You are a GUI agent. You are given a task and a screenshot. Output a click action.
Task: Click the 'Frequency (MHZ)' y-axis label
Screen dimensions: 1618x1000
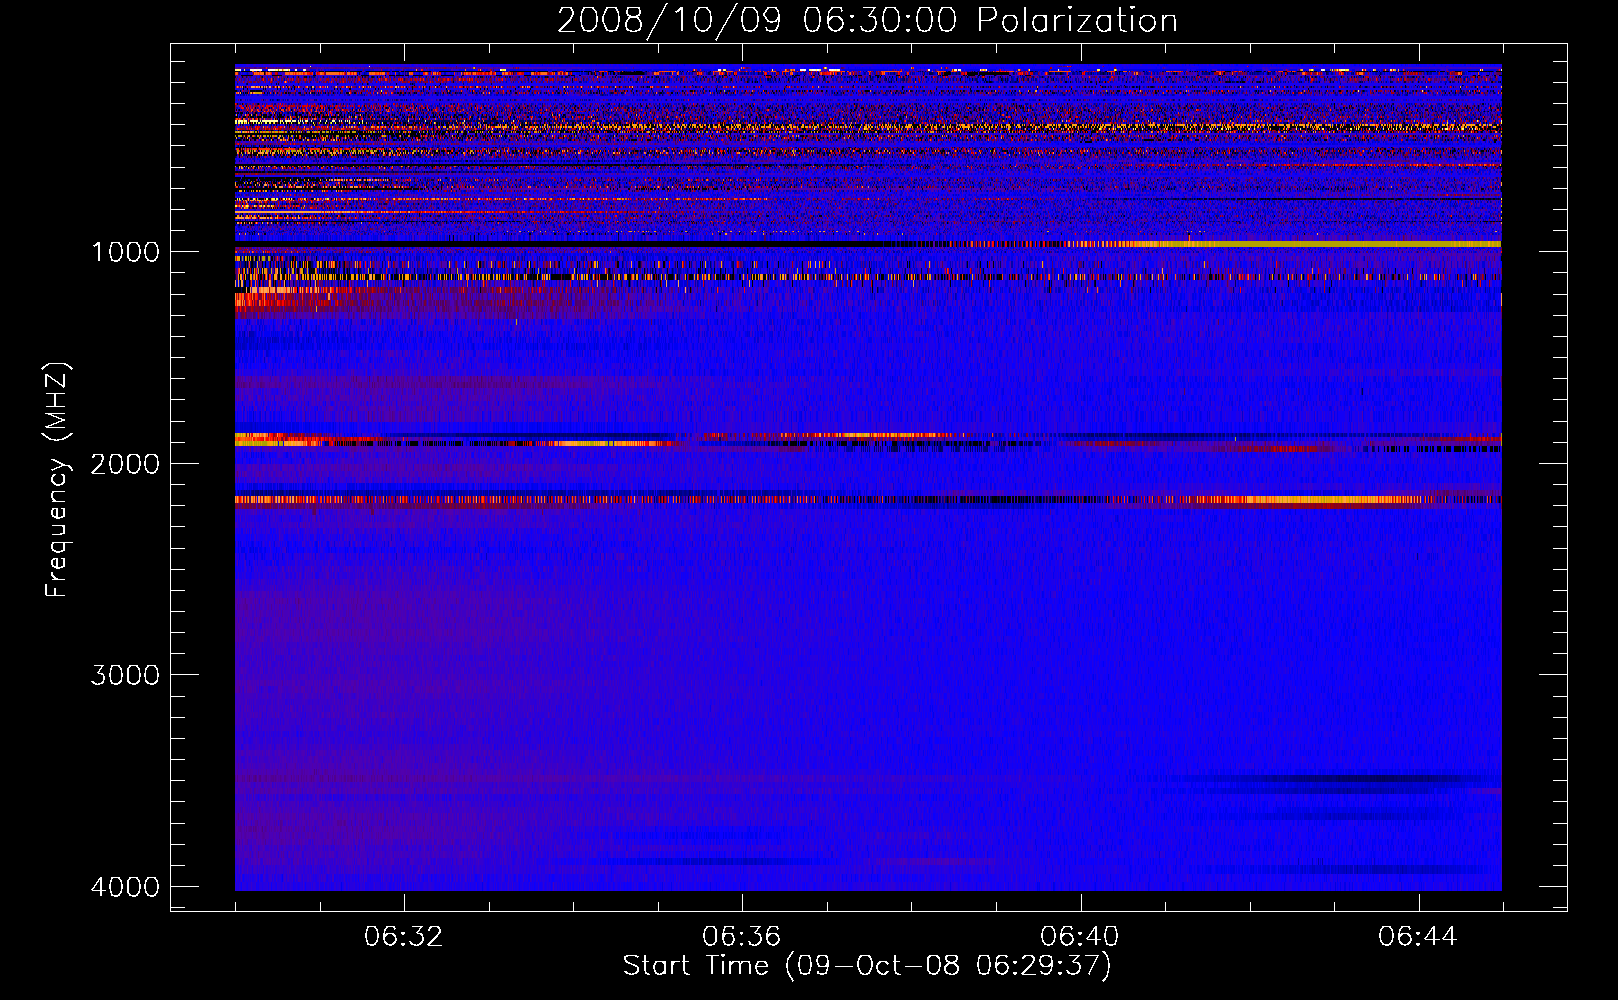tap(57, 480)
